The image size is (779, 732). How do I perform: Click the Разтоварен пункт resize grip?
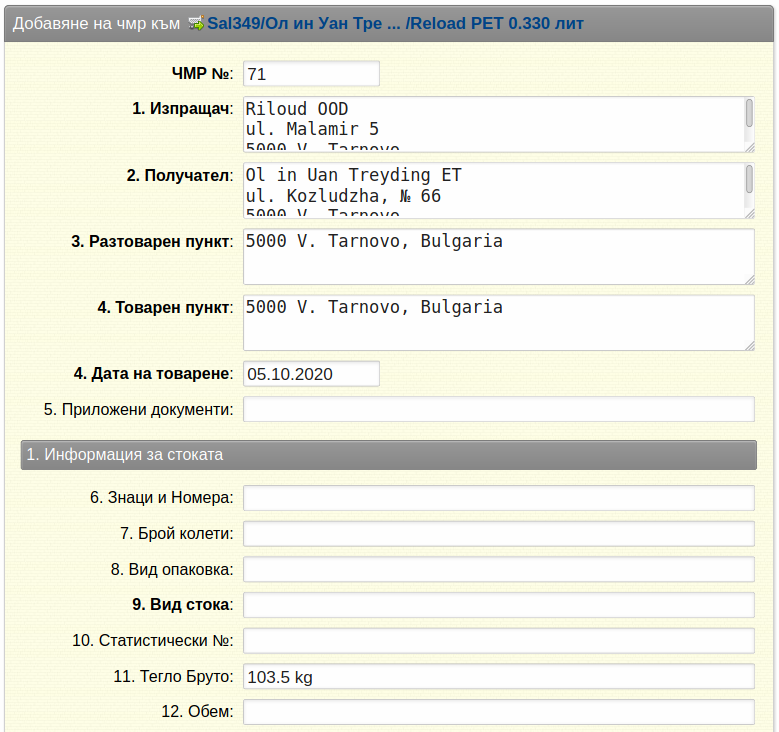click(750, 280)
